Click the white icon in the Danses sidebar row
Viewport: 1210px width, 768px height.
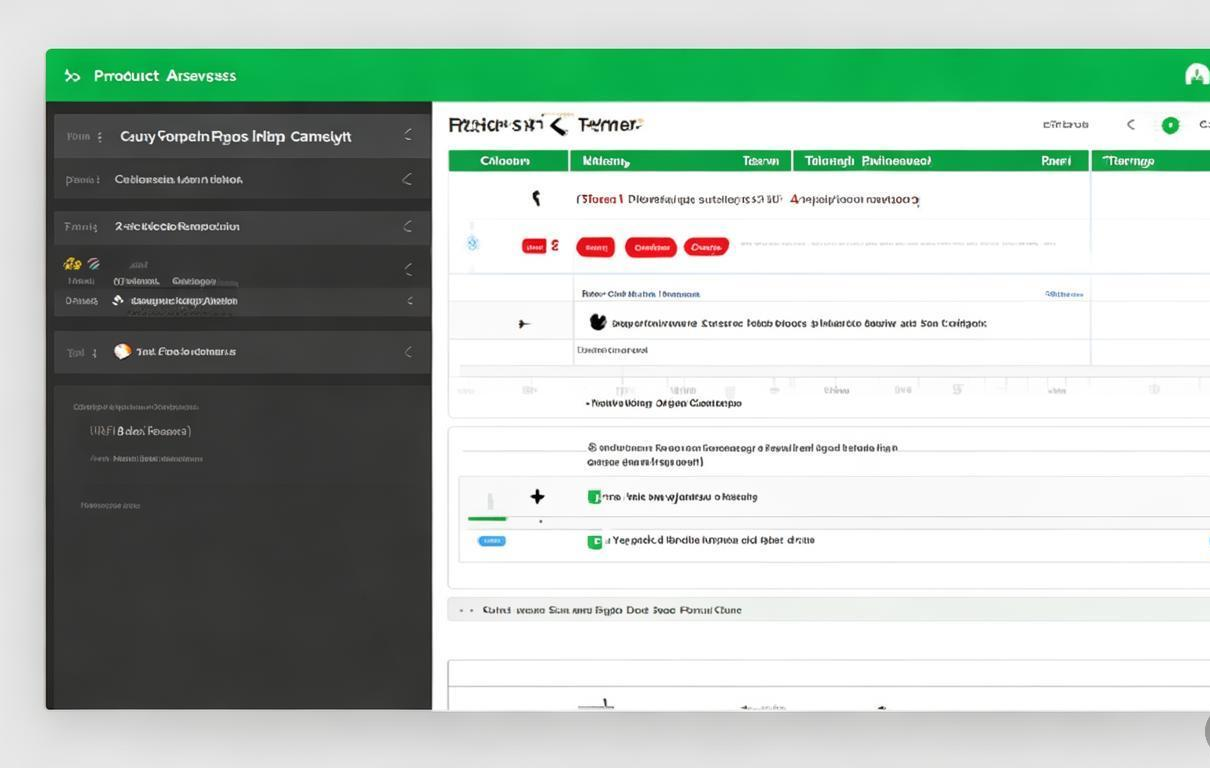coord(118,300)
